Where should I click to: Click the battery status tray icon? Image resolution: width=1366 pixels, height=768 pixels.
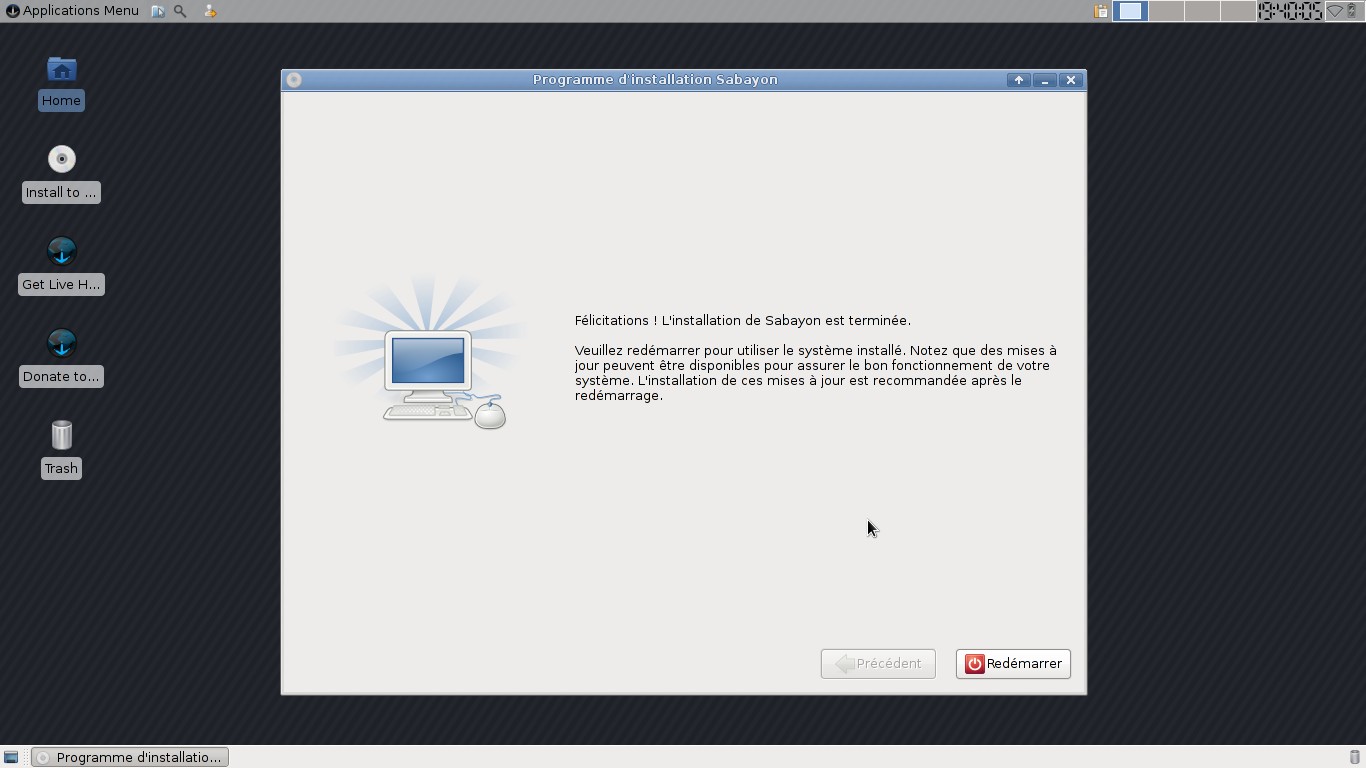point(1352,11)
